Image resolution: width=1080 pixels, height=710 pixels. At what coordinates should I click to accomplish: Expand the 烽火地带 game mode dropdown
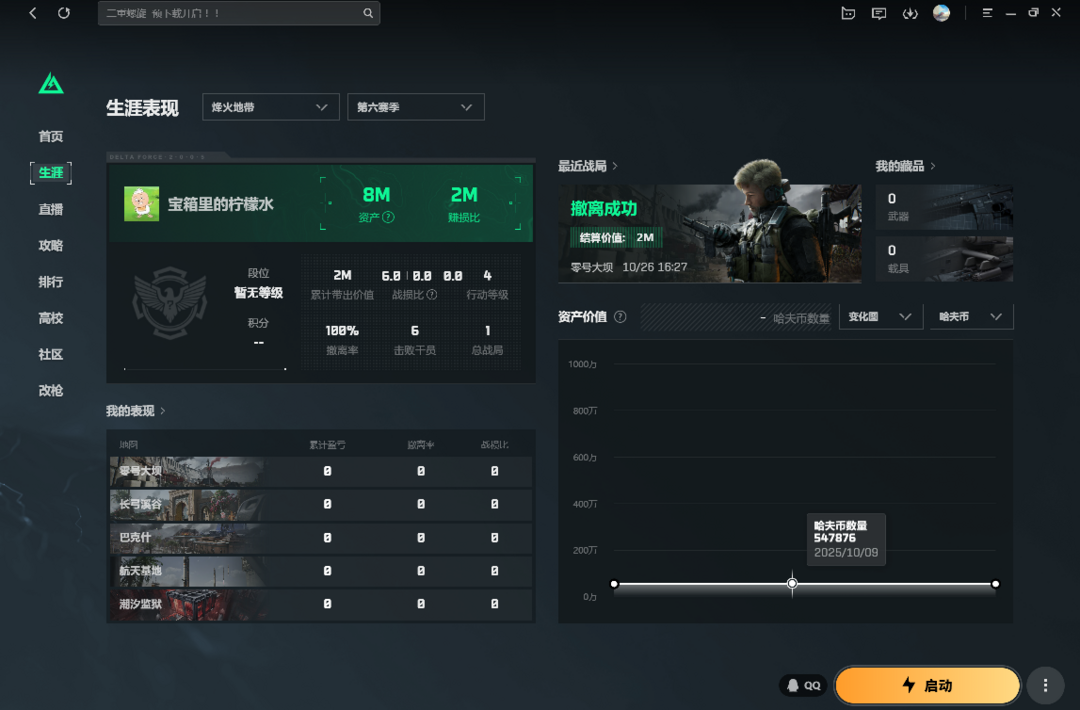click(x=270, y=107)
